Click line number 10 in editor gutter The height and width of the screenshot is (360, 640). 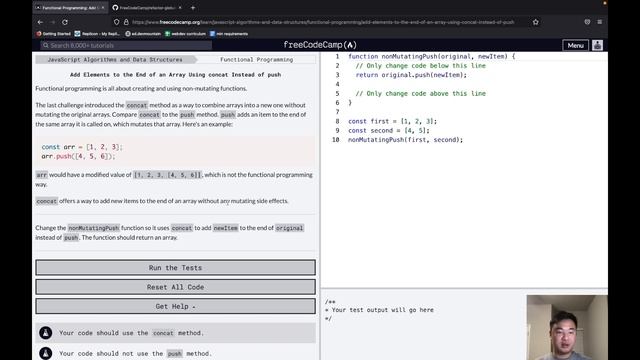[x=336, y=140]
